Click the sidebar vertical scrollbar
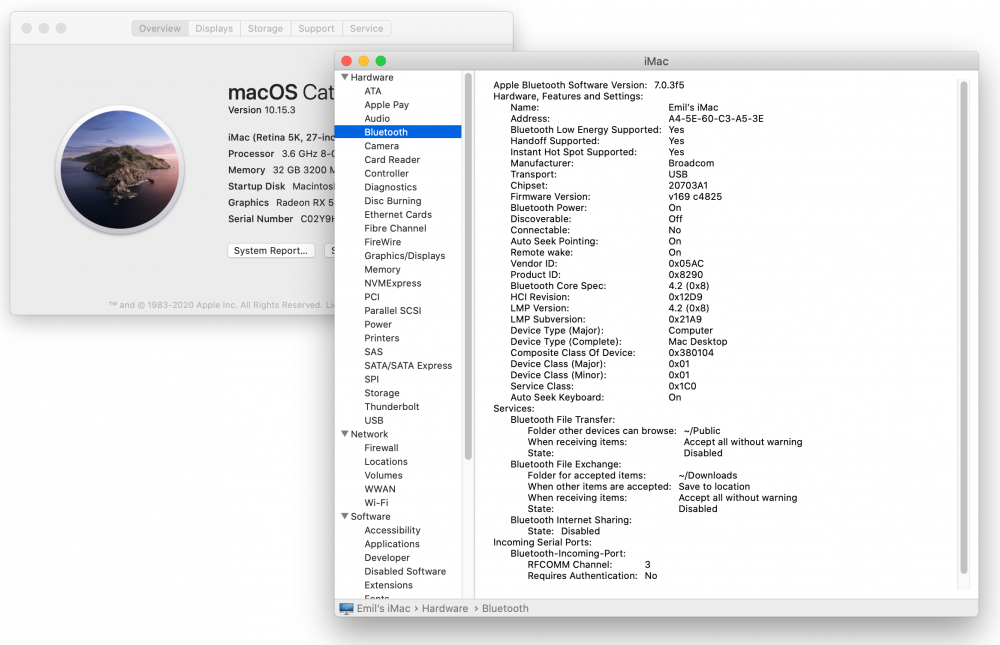 468,267
